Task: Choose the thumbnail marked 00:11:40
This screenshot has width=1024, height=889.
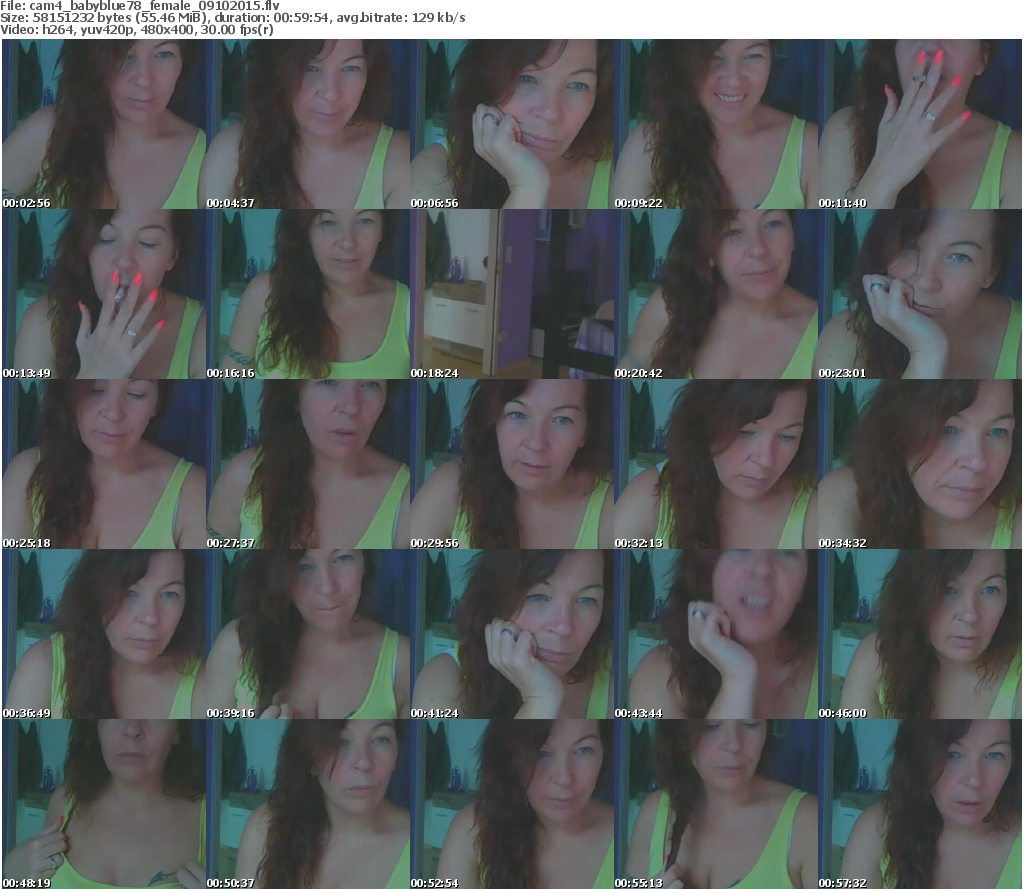Action: pos(920,124)
